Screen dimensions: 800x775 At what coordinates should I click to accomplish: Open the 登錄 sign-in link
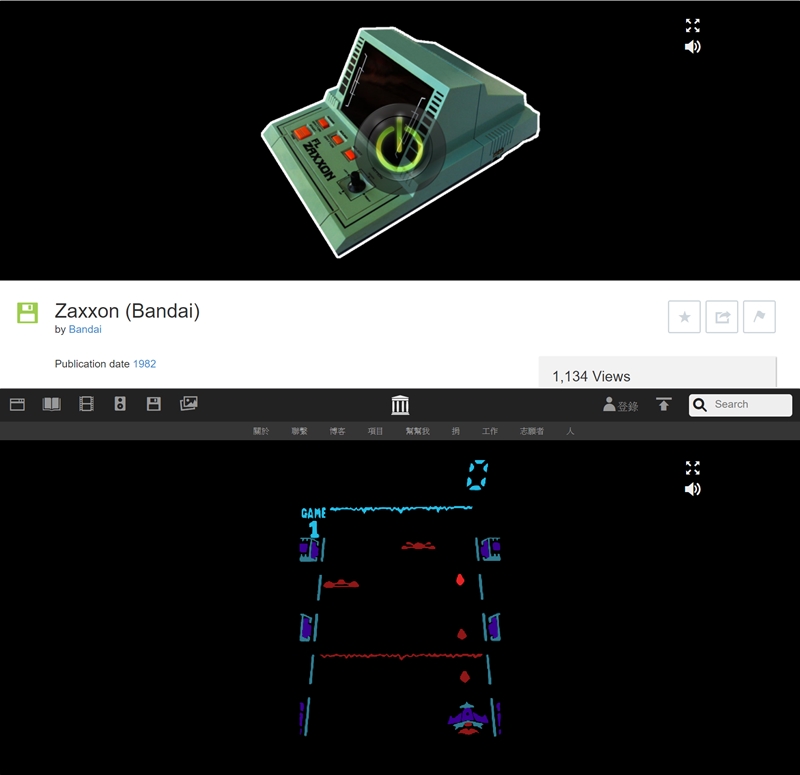620,405
